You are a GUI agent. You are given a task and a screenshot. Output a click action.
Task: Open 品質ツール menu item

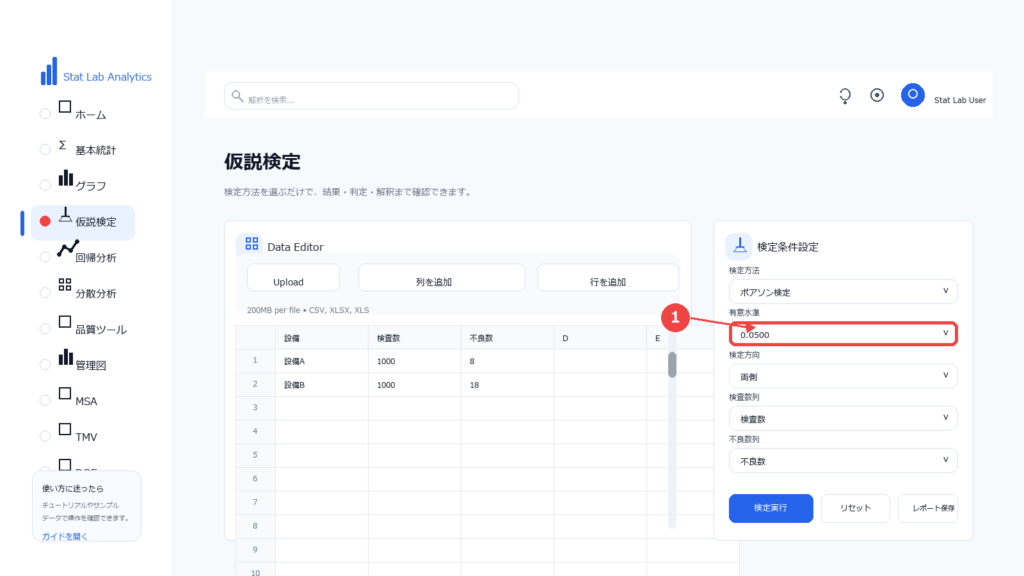(x=101, y=329)
